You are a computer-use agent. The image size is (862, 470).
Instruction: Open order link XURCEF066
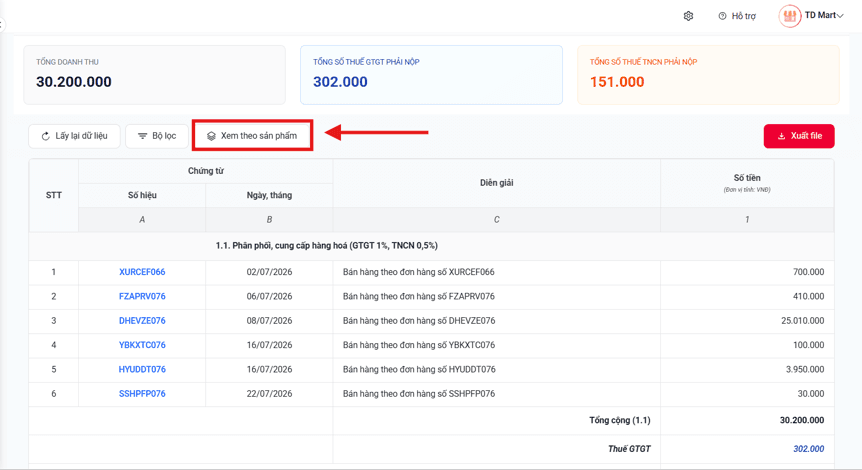[x=142, y=272]
